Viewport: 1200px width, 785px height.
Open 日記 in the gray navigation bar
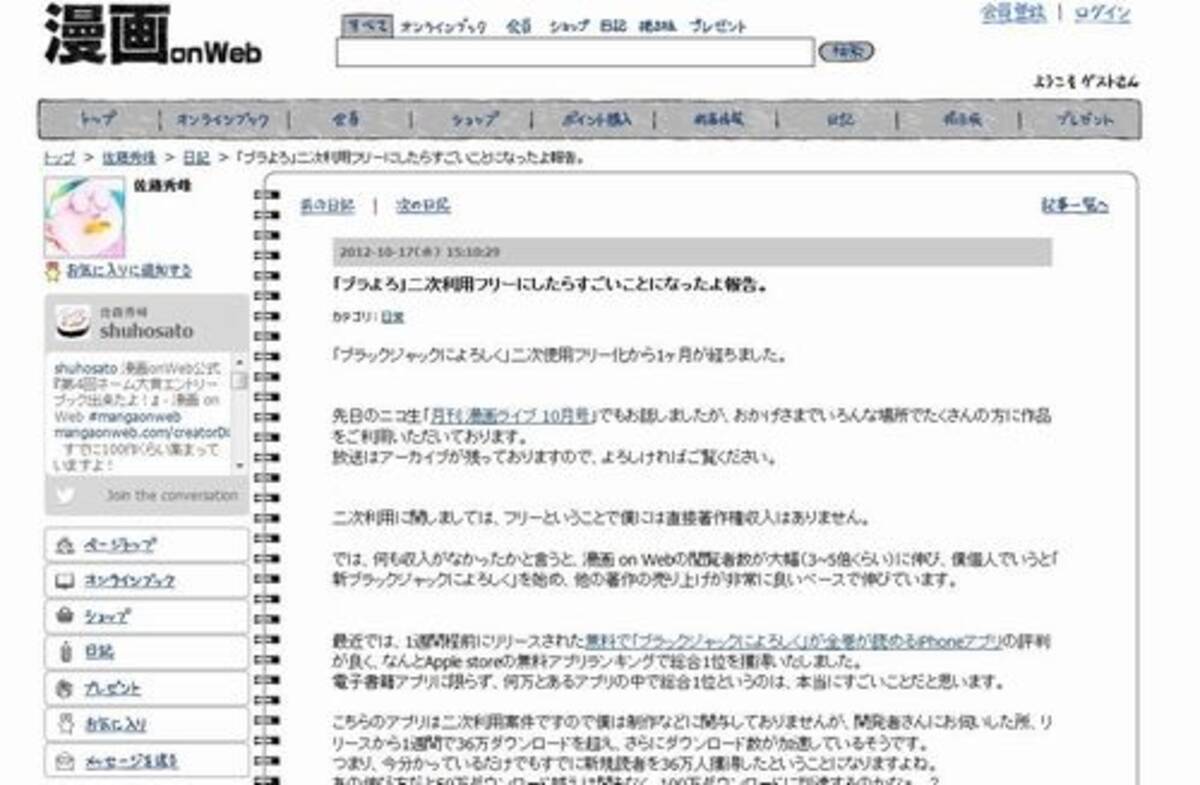pos(840,119)
